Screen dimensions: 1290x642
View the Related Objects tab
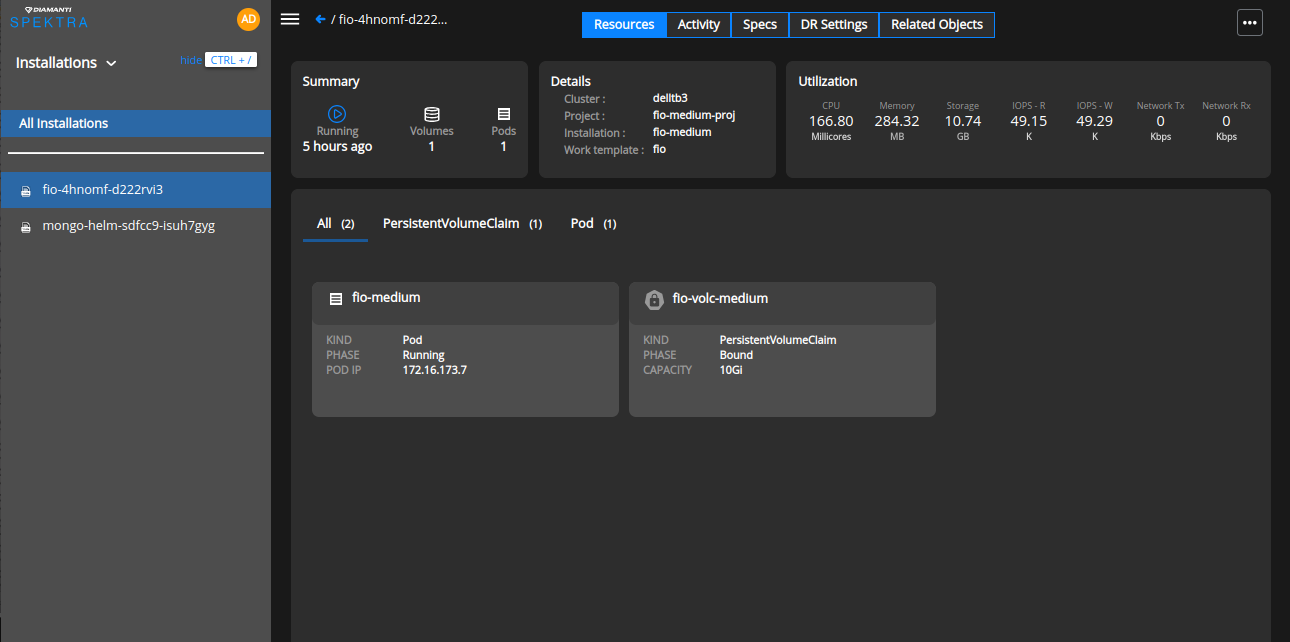(937, 25)
